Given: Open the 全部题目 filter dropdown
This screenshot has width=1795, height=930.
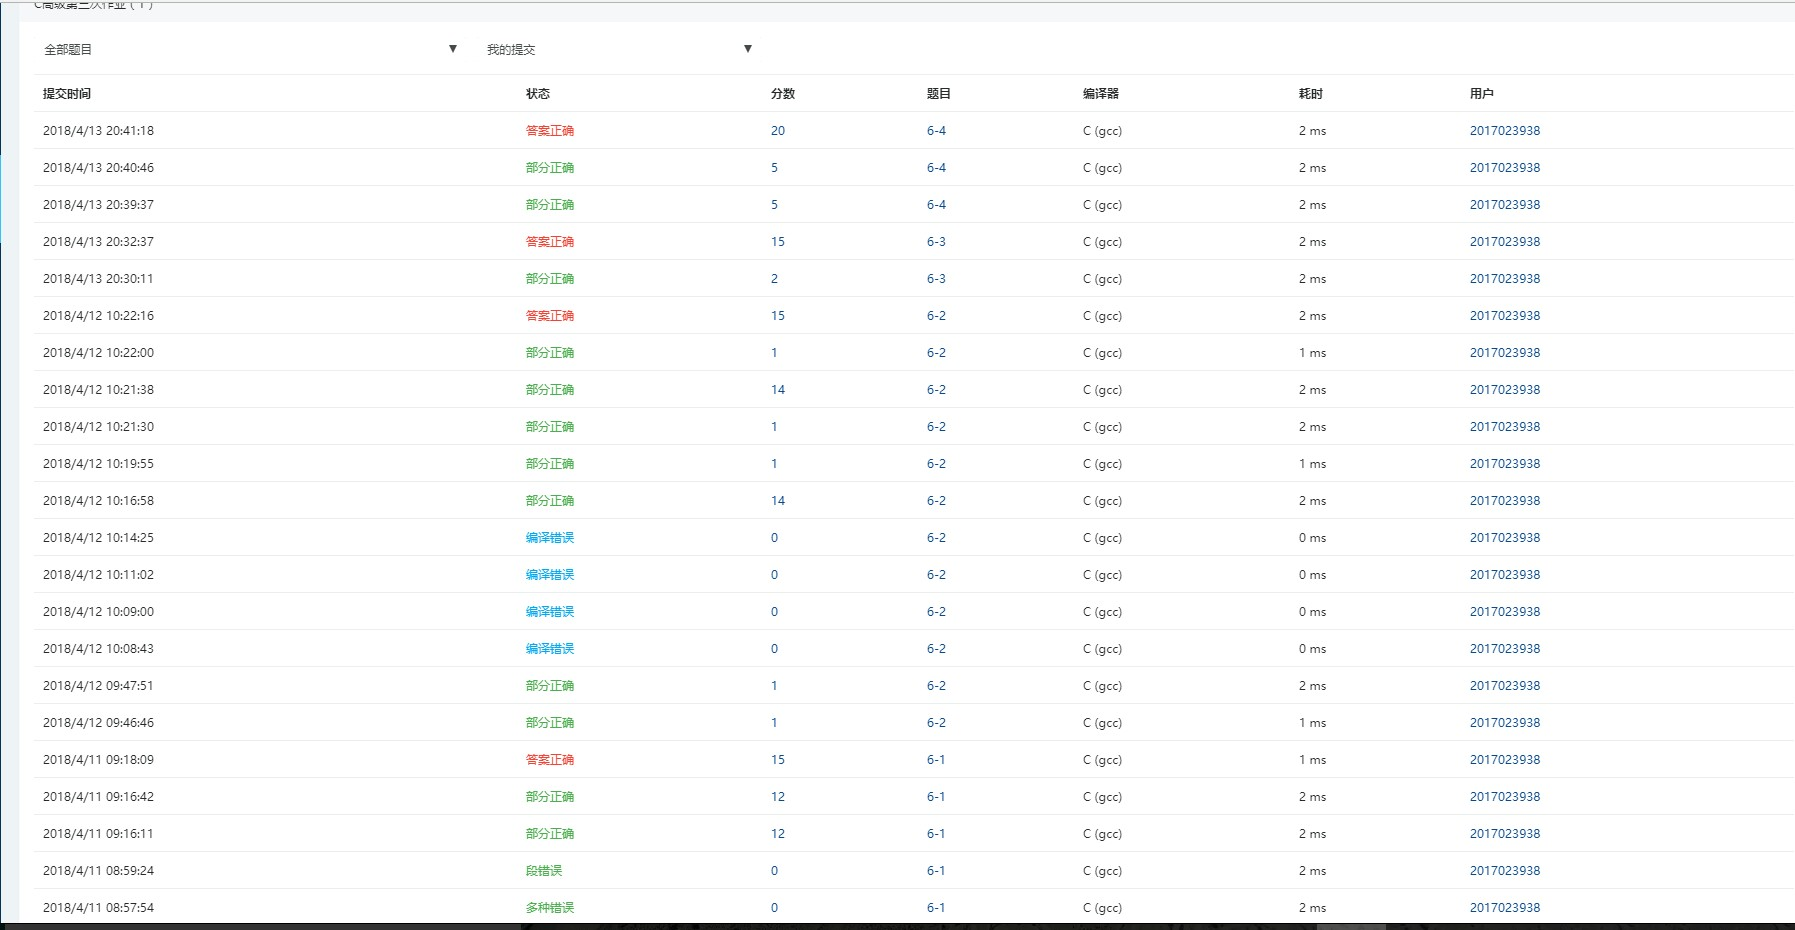Looking at the screenshot, I should click(x=250, y=49).
